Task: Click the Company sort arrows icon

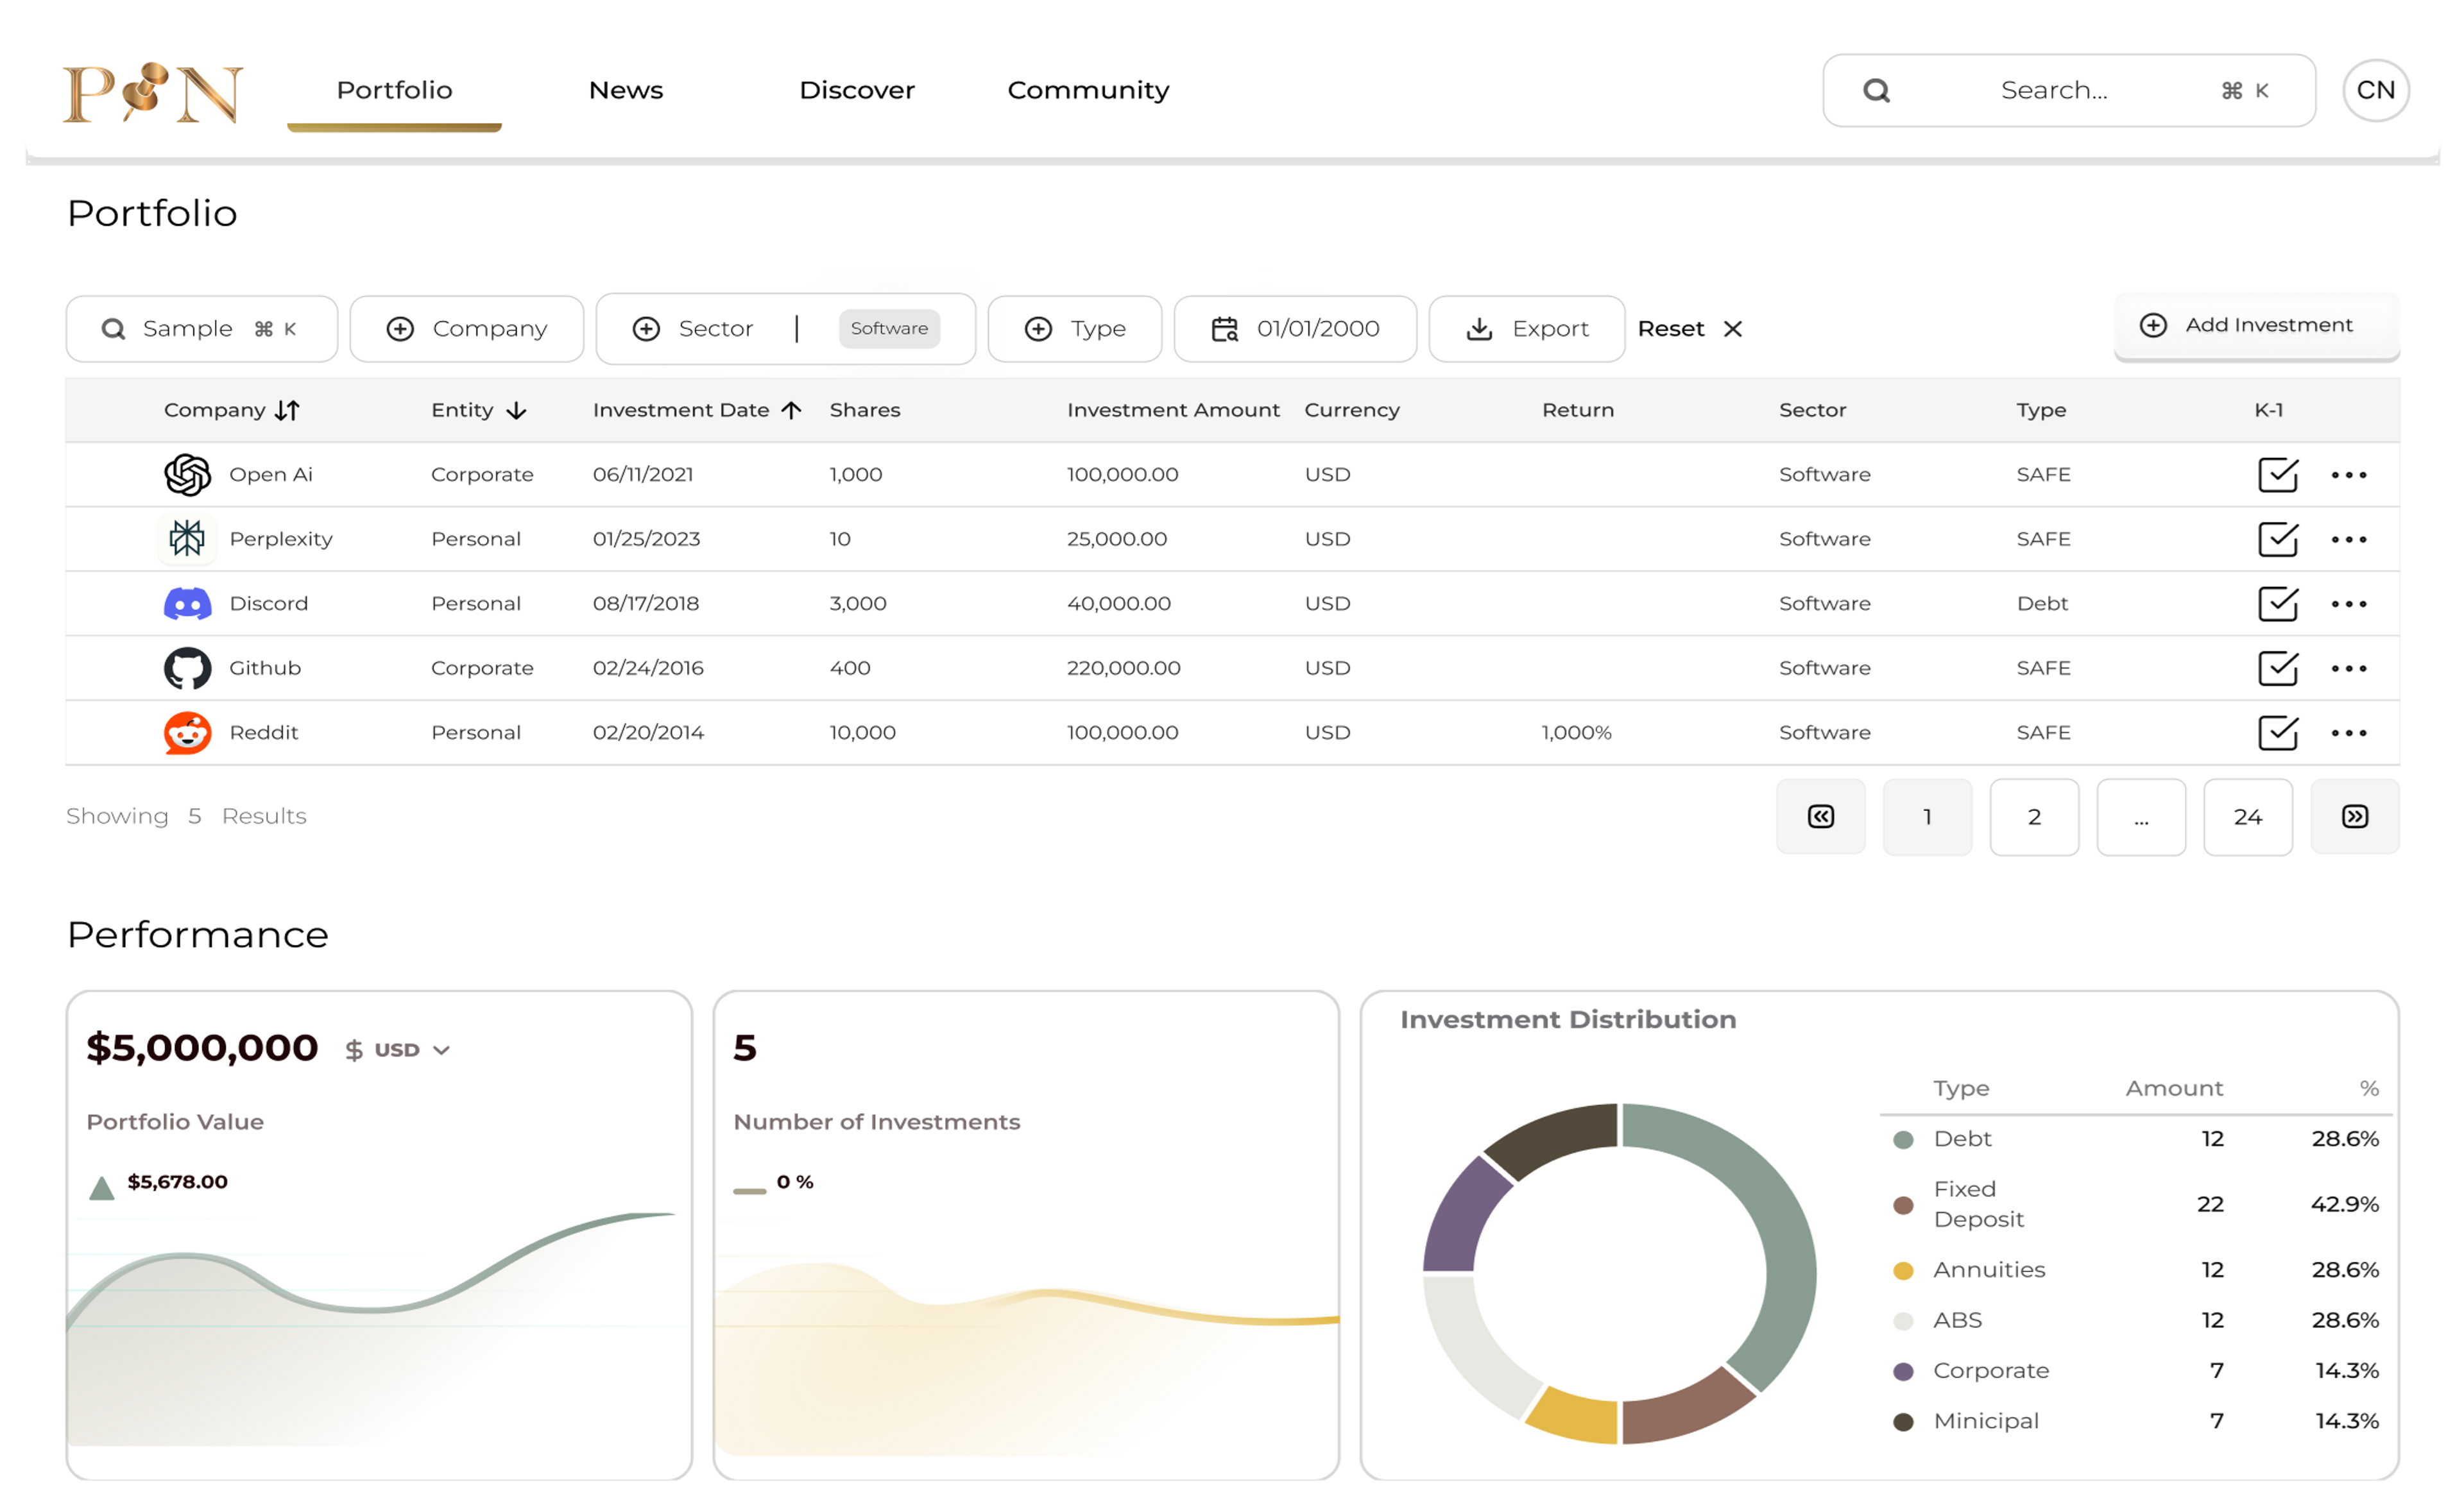Action: [x=287, y=410]
